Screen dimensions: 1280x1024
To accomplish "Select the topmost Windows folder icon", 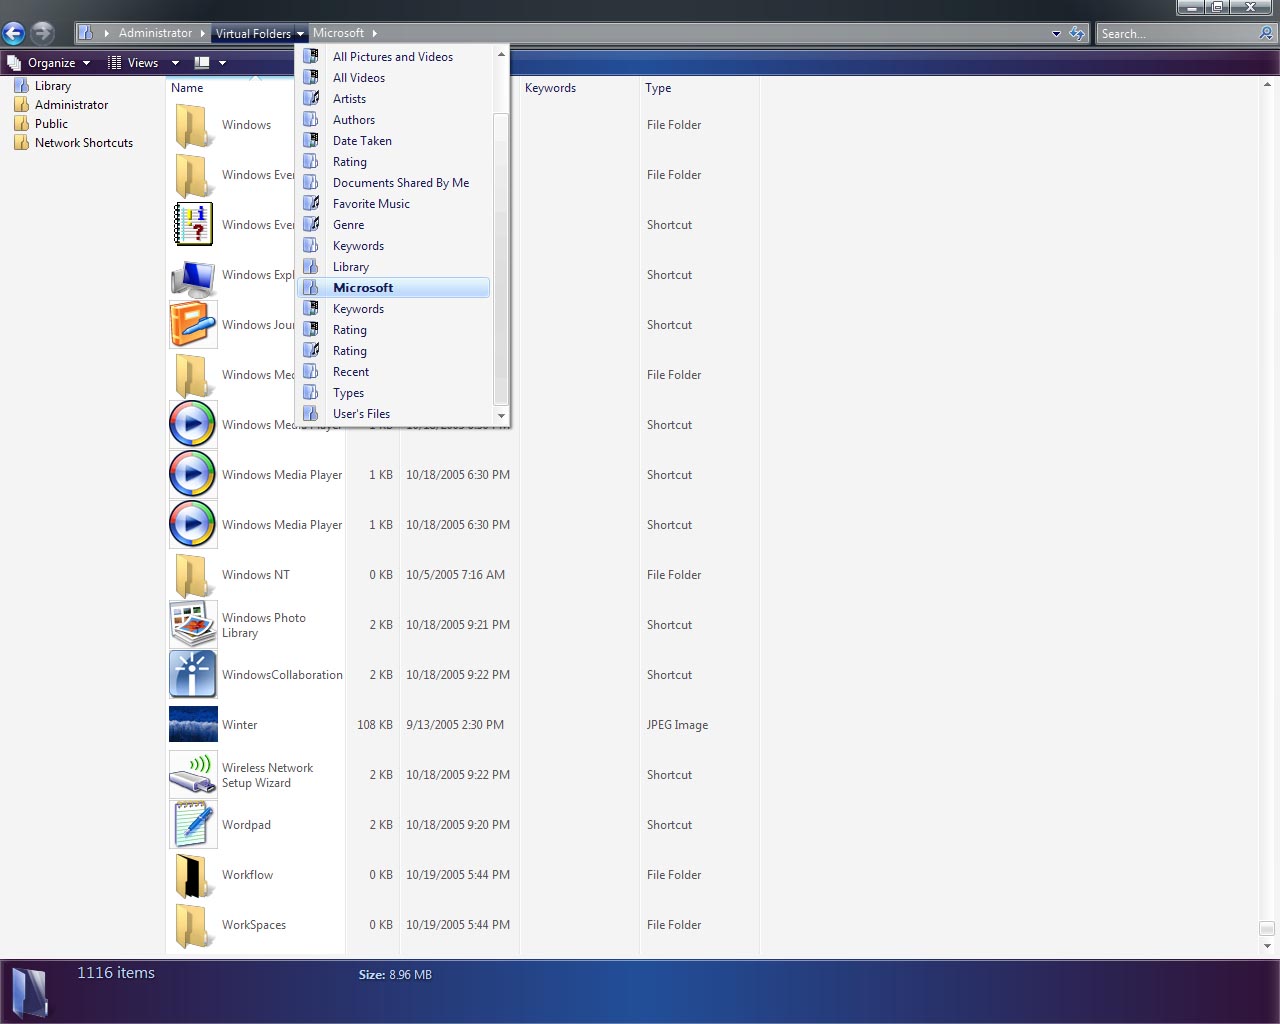I will 193,125.
